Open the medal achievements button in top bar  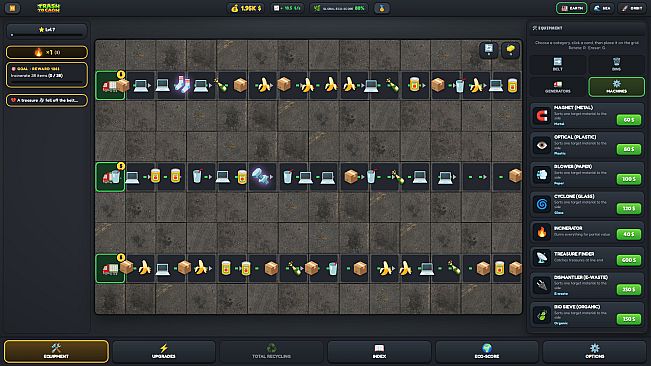click(x=382, y=8)
